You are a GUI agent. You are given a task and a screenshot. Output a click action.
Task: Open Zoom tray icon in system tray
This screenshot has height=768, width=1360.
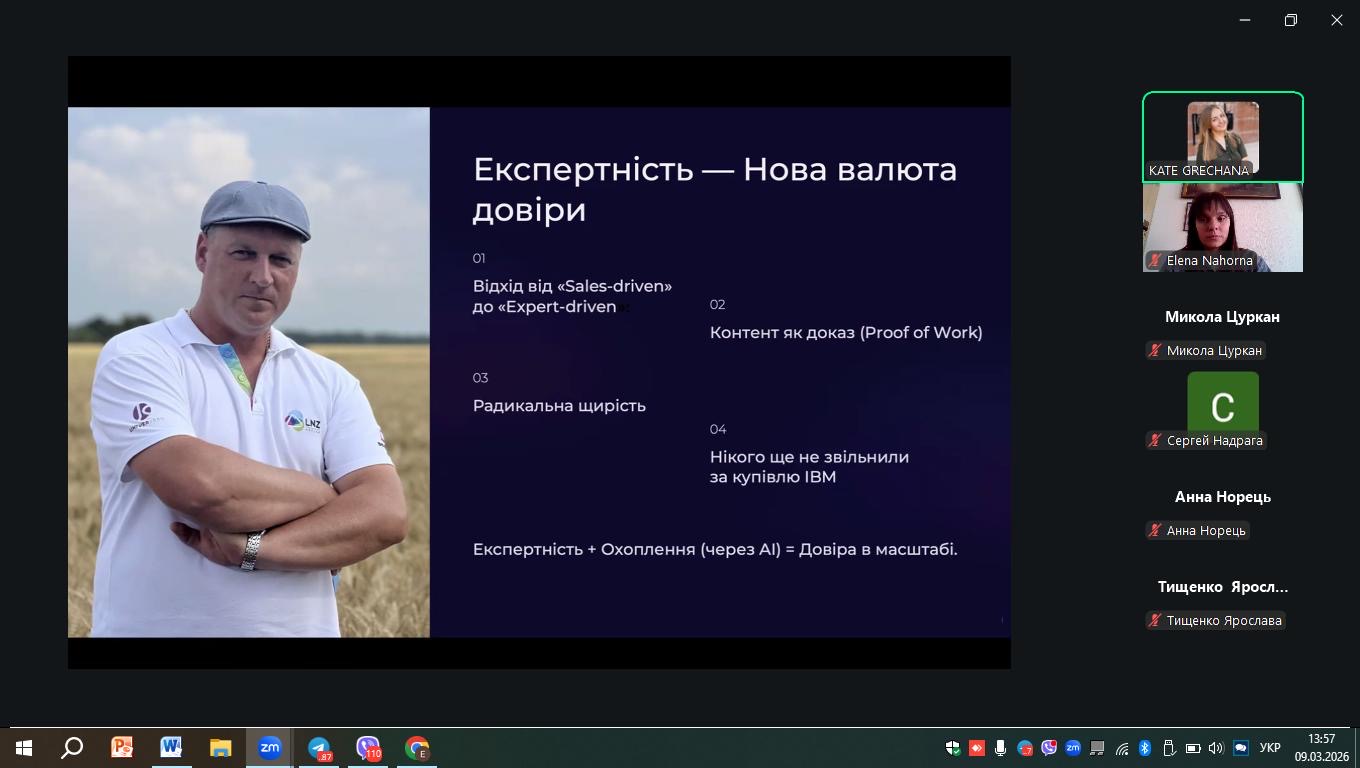[1073, 748]
